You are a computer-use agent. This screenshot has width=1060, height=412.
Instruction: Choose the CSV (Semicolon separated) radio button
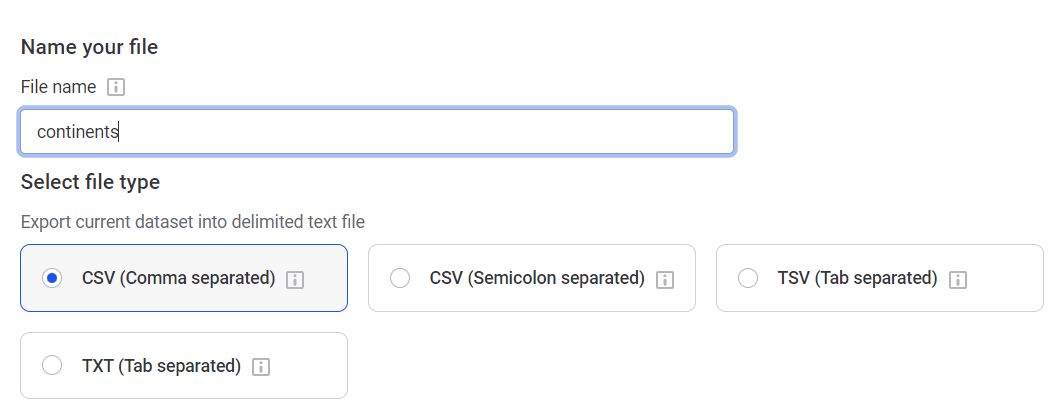click(x=400, y=279)
